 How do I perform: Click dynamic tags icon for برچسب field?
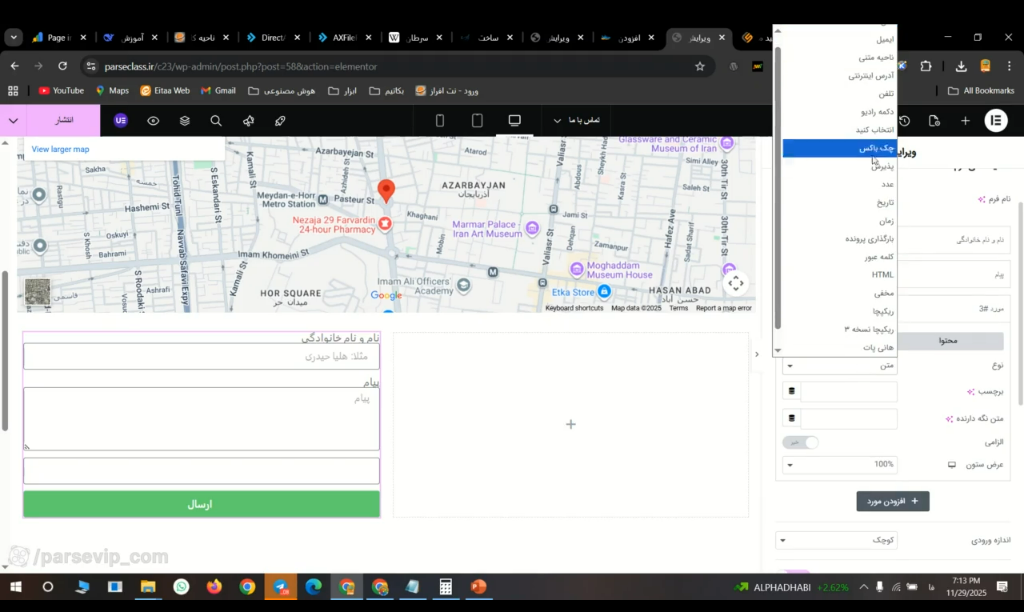coord(792,391)
